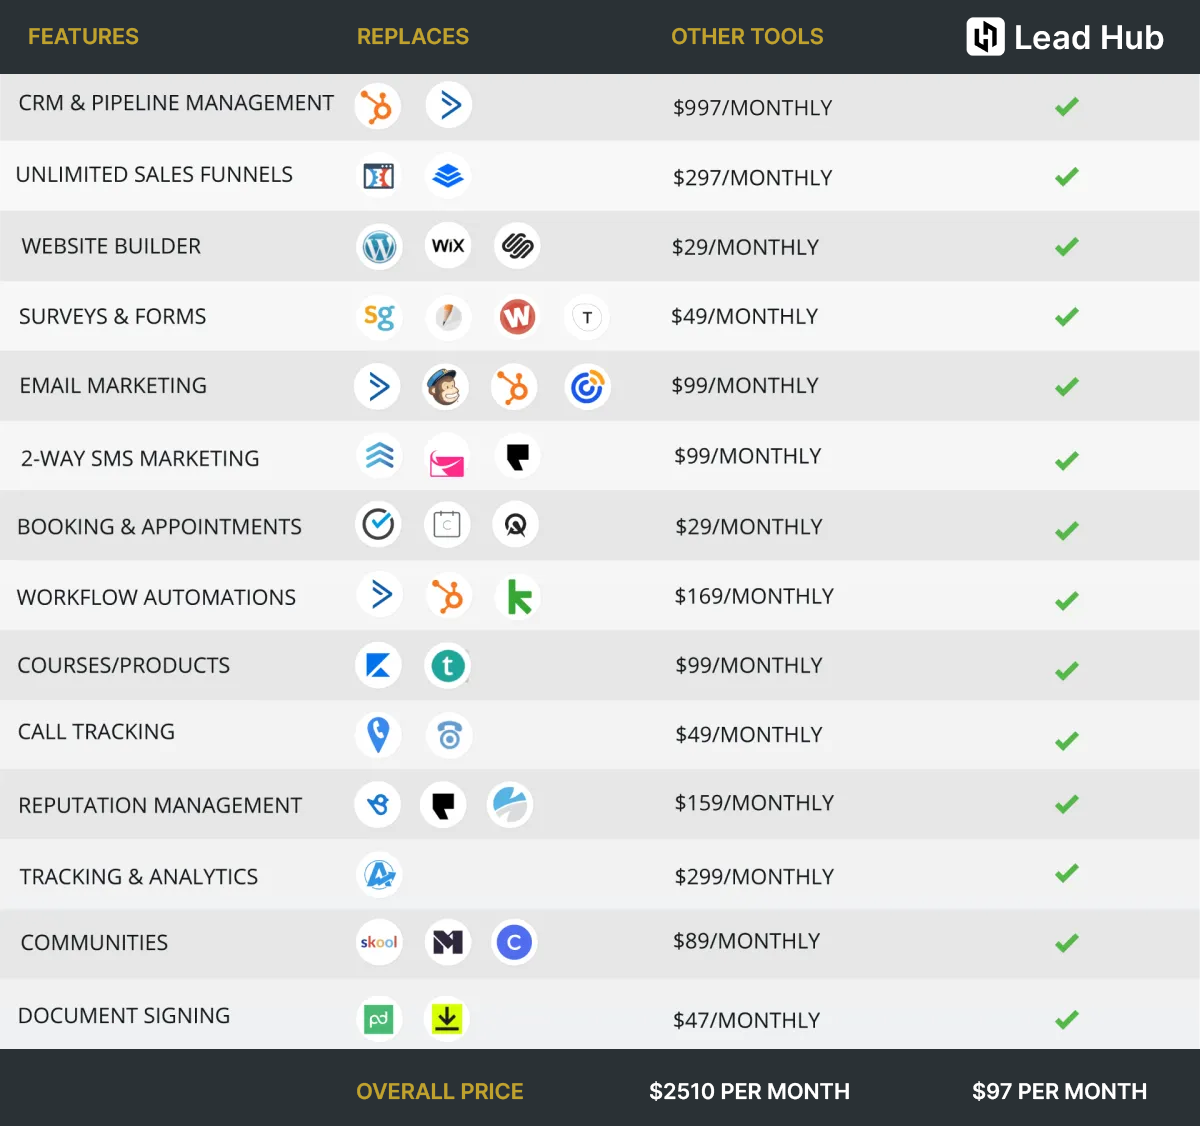Select the dark M icon in Communities row
The image size is (1200, 1126).
pyautogui.click(x=448, y=942)
